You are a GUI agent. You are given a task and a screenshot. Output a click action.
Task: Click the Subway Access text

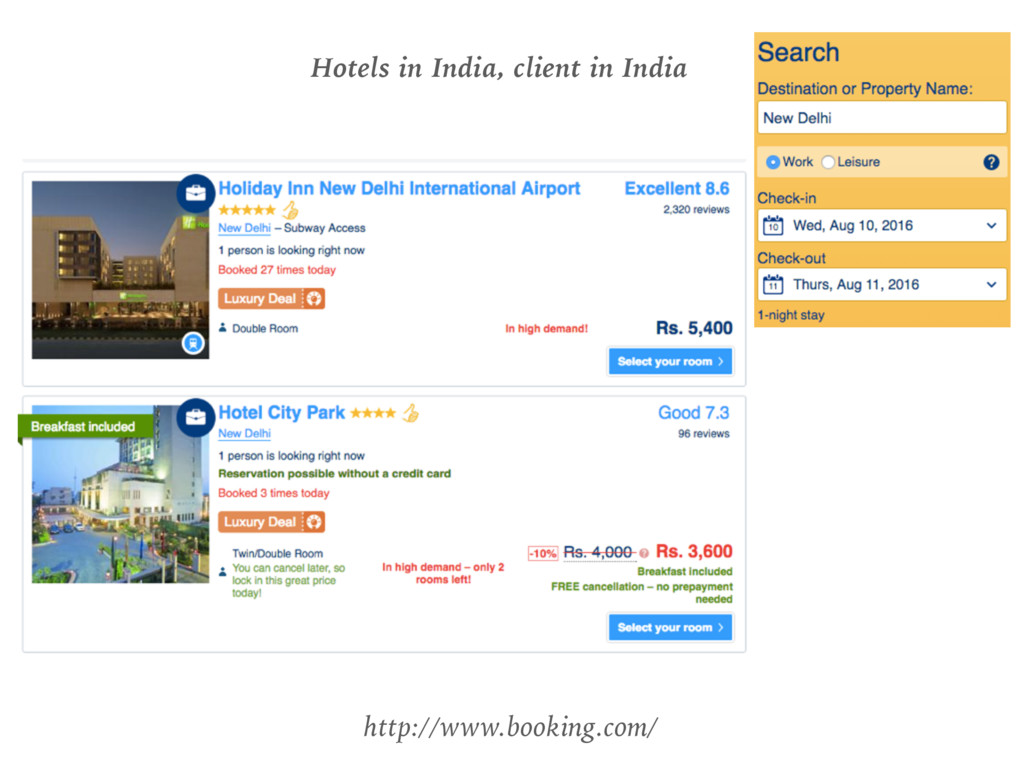325,228
